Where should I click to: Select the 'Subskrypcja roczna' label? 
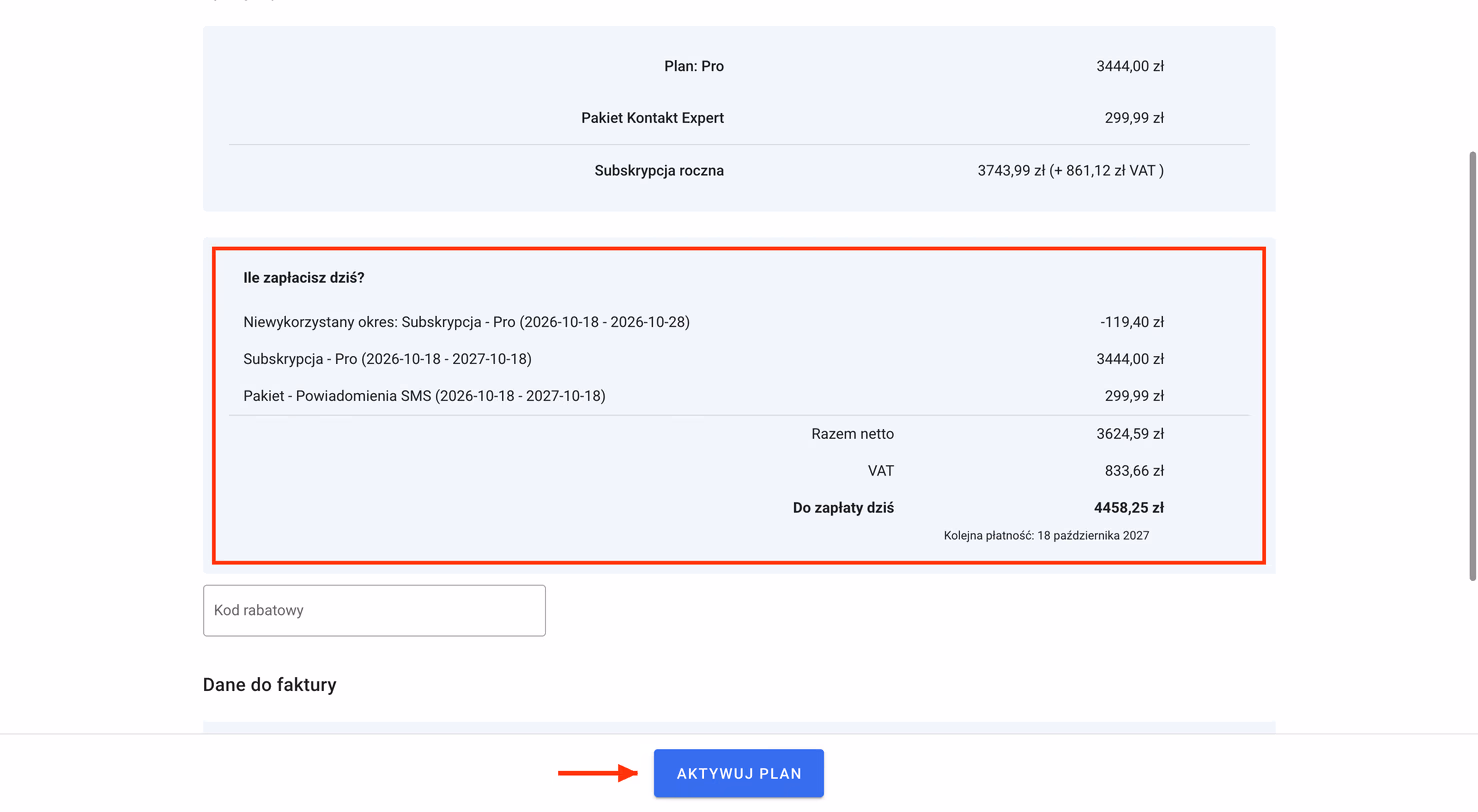(659, 171)
